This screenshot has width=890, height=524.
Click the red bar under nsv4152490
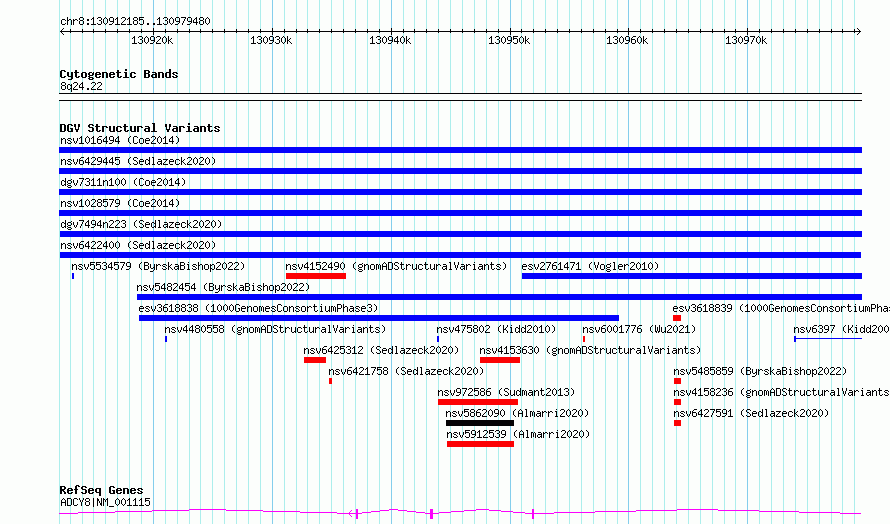[316, 276]
